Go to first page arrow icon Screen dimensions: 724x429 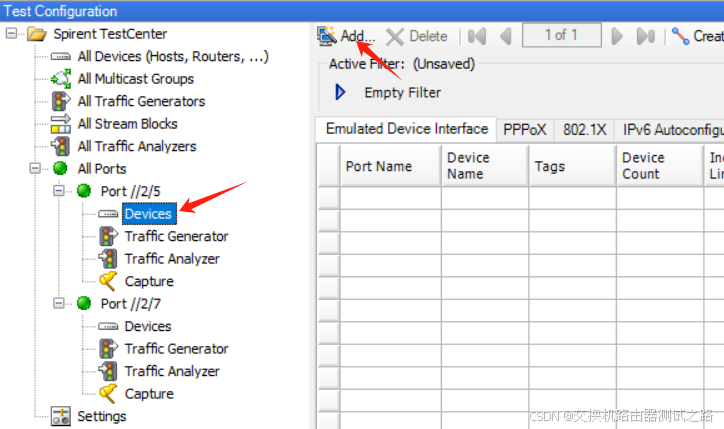[477, 36]
